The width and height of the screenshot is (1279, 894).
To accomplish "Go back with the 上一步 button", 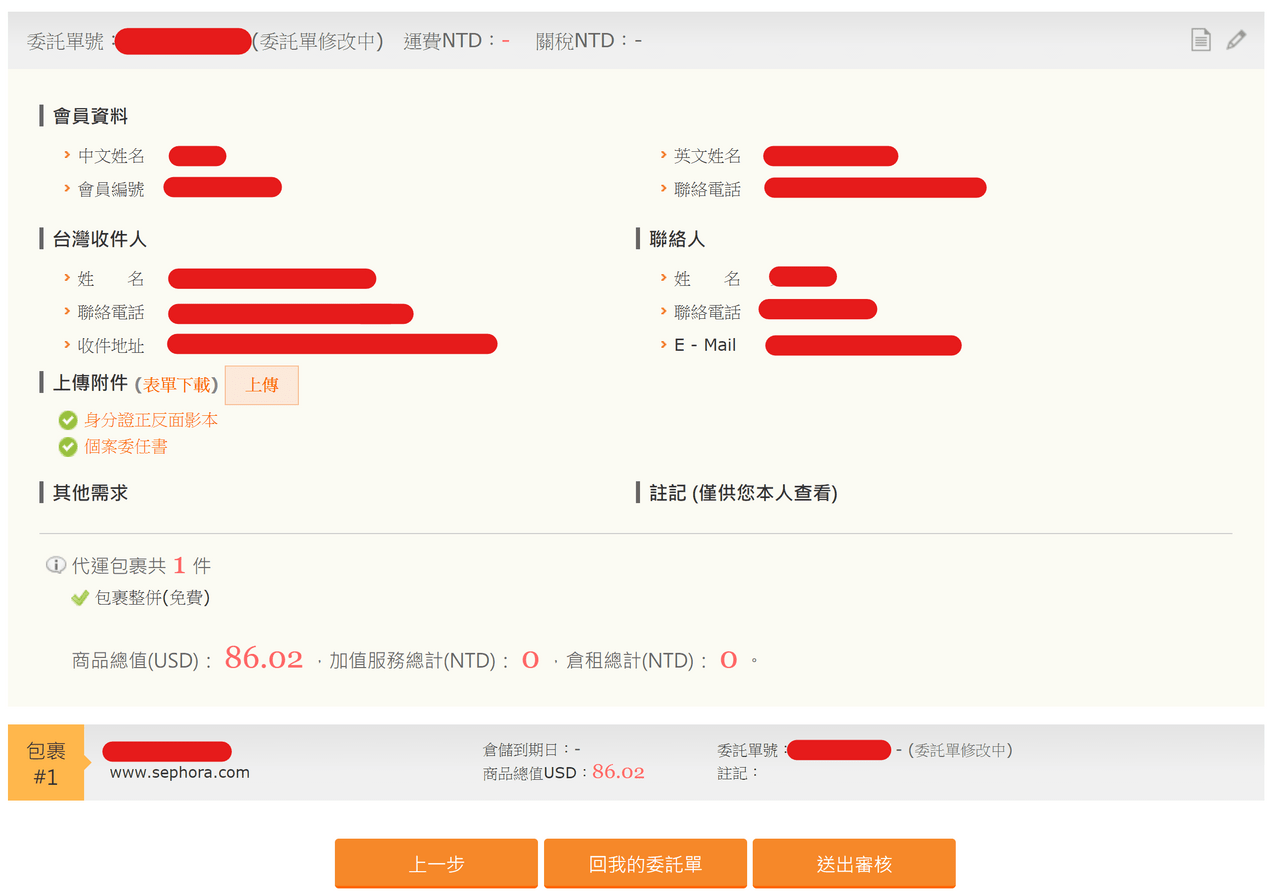I will point(436,863).
